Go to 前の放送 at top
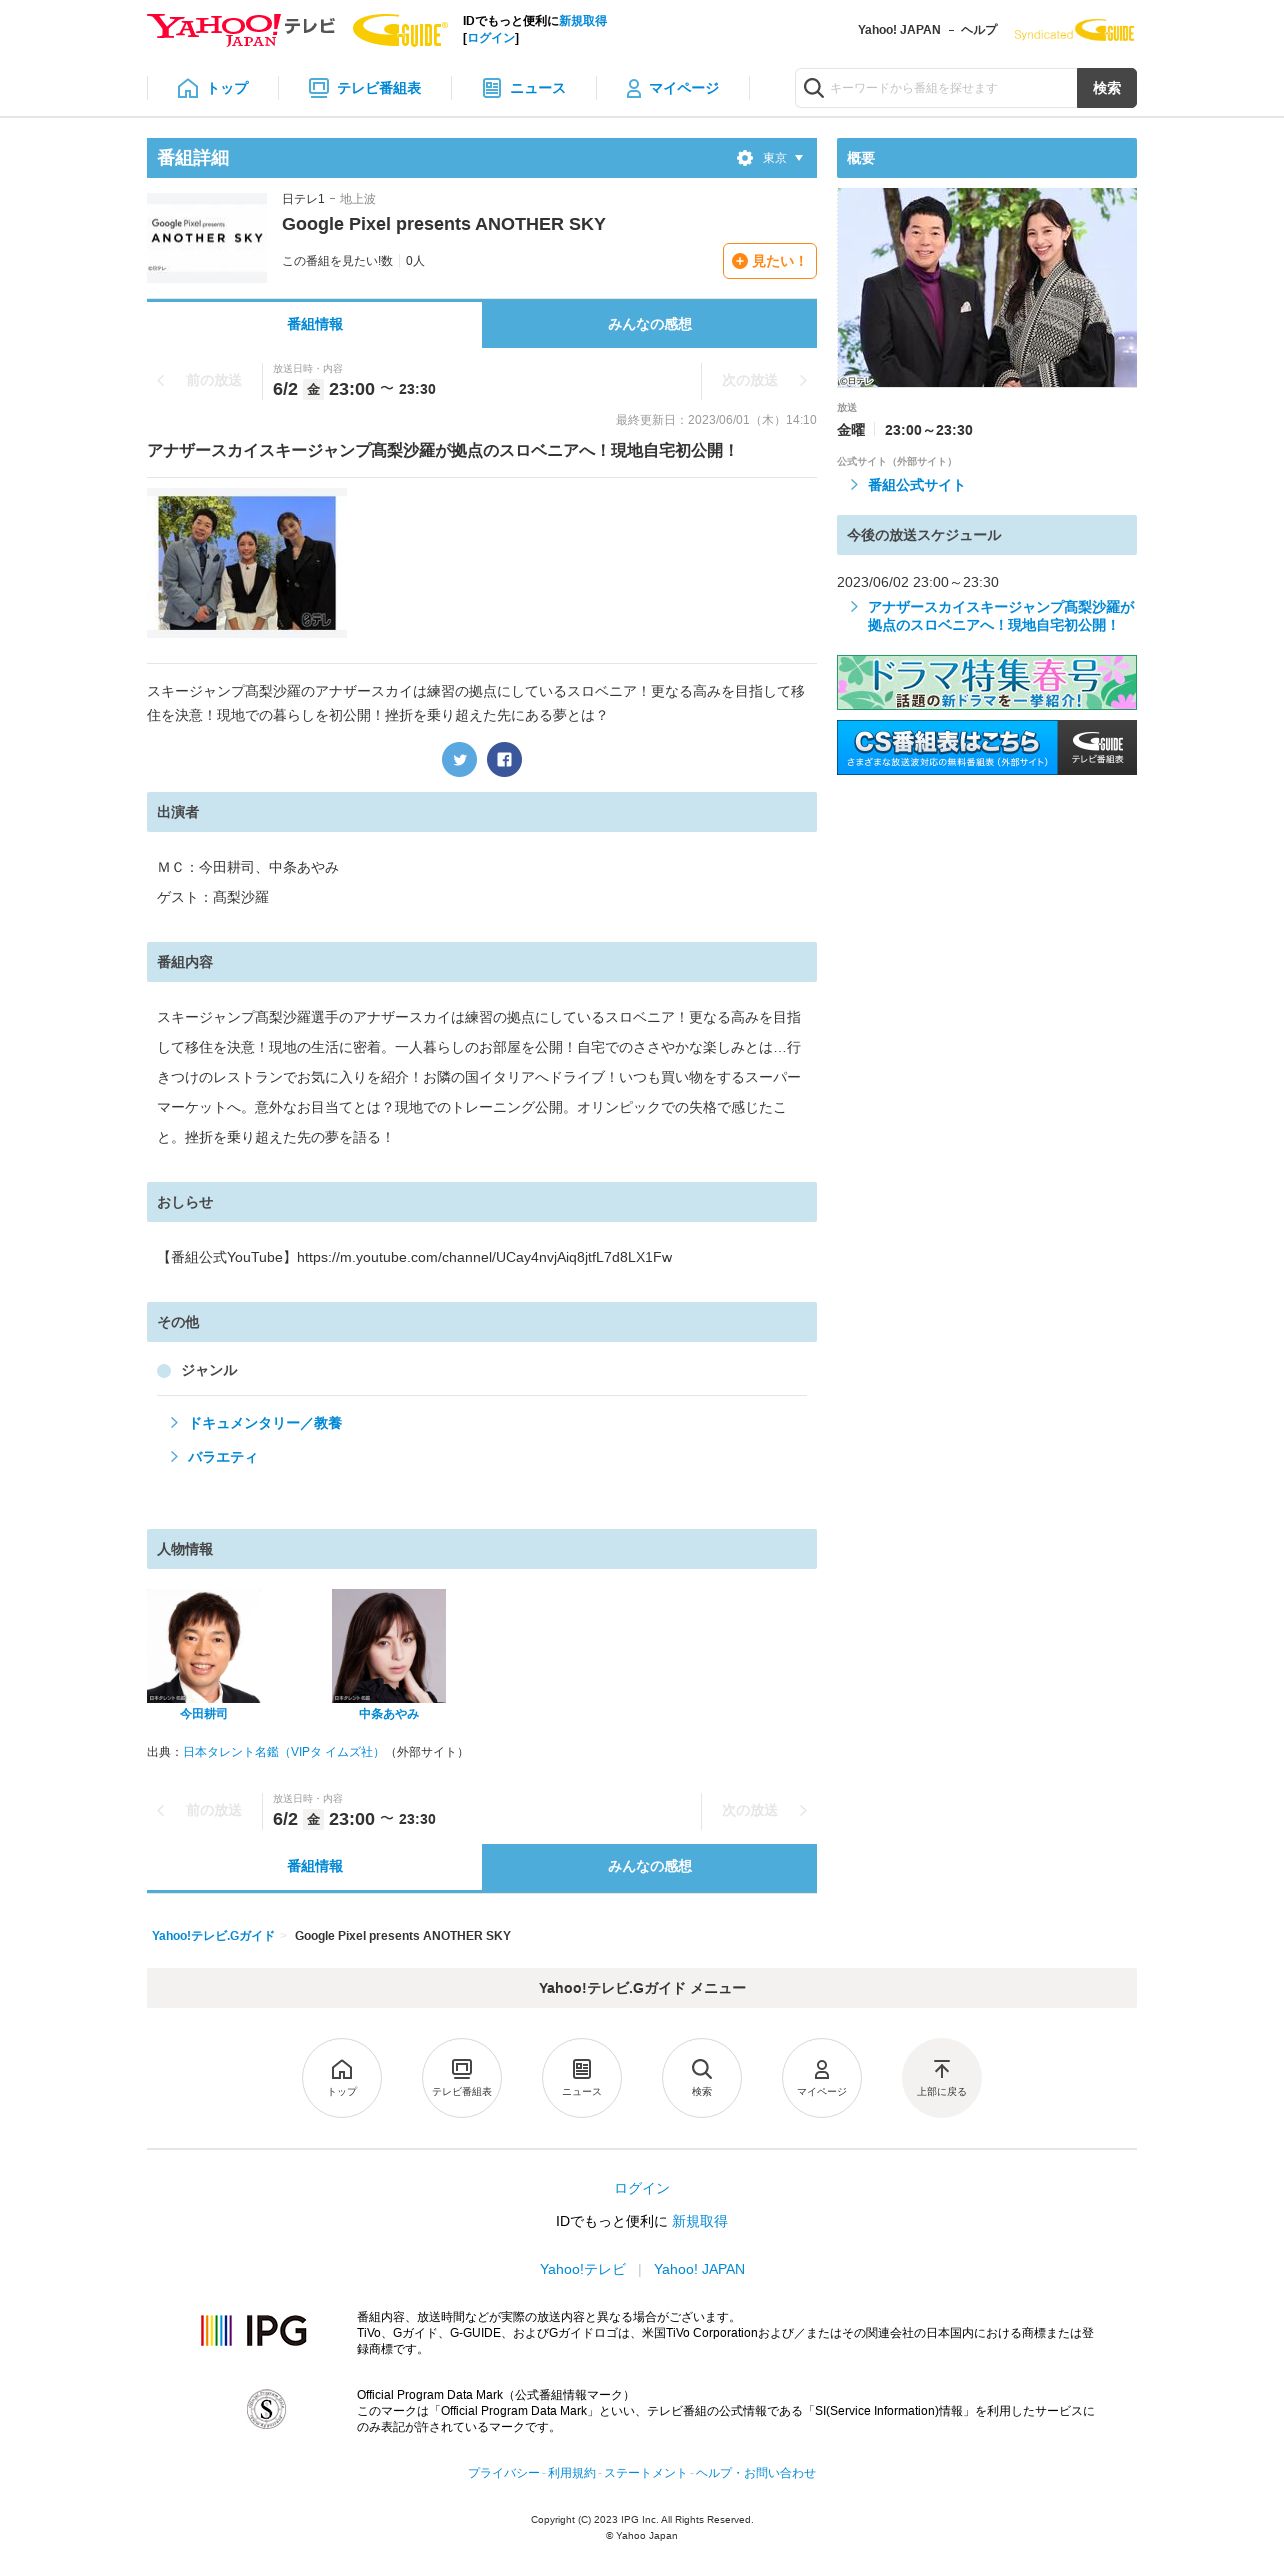Screen dimensions: 1284x2564 pyautogui.click(x=202, y=381)
